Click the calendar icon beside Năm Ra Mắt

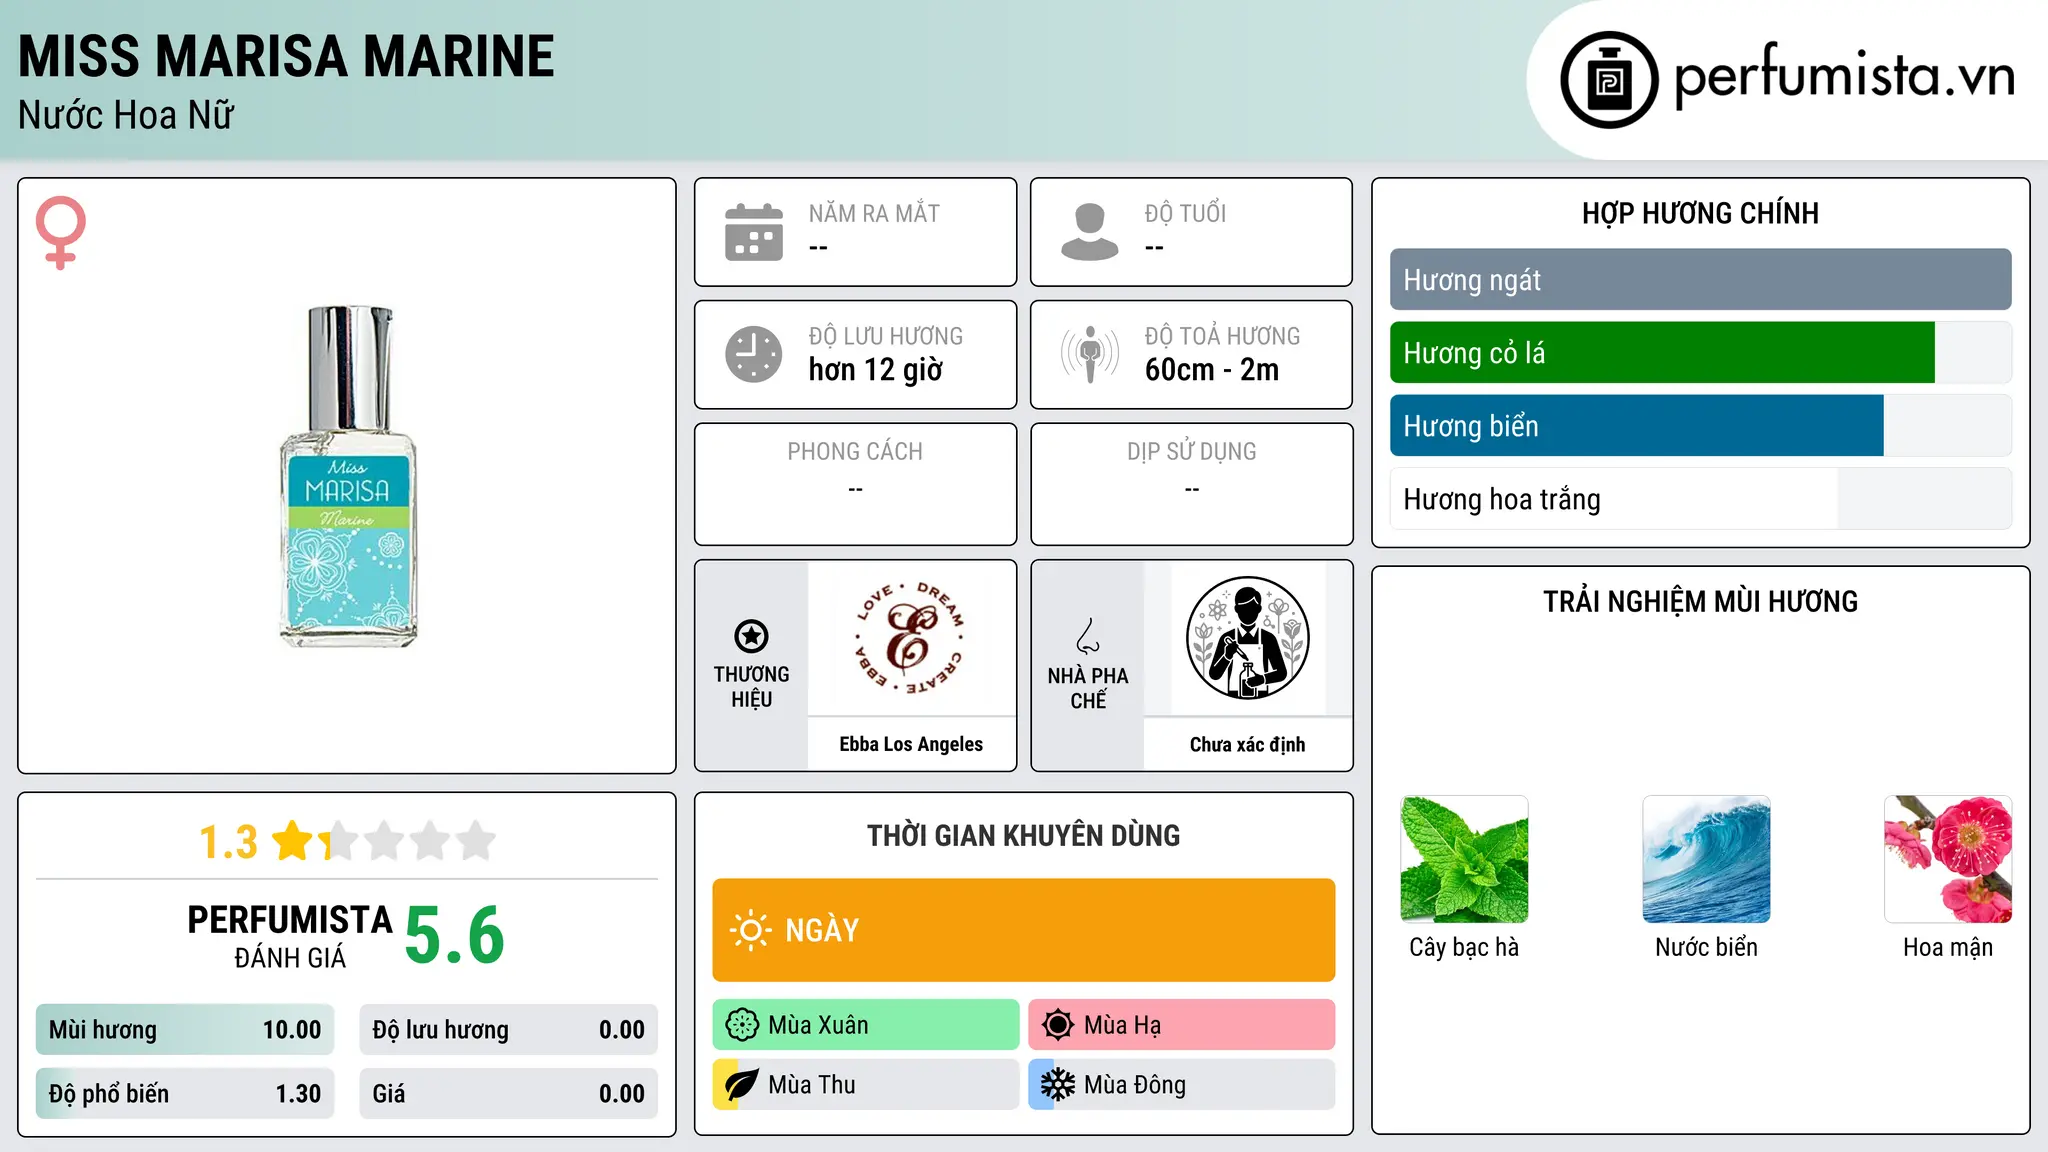pos(754,232)
